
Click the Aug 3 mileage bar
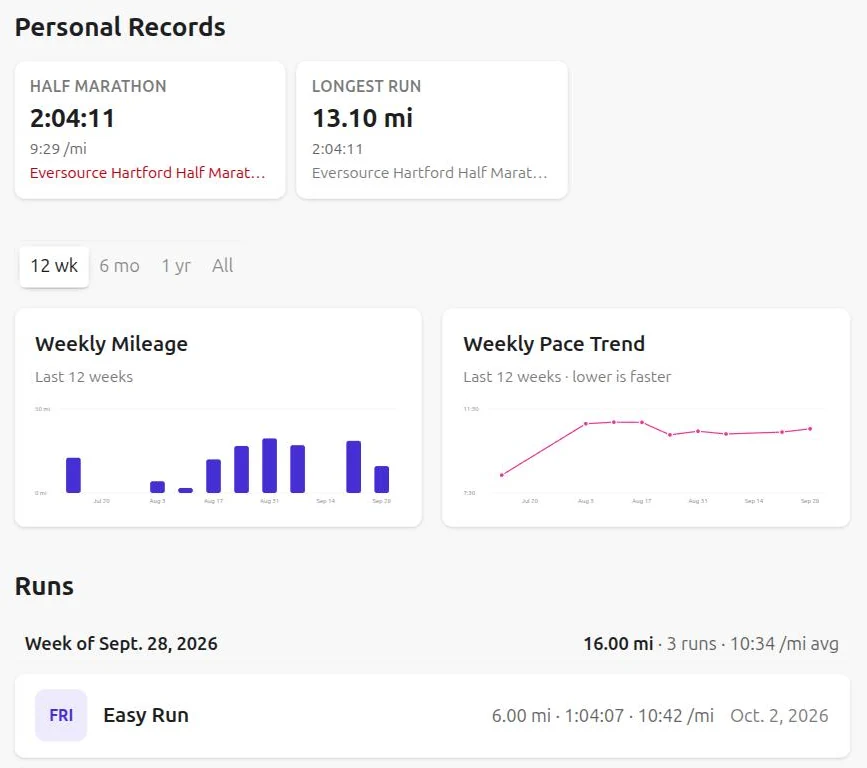158,487
